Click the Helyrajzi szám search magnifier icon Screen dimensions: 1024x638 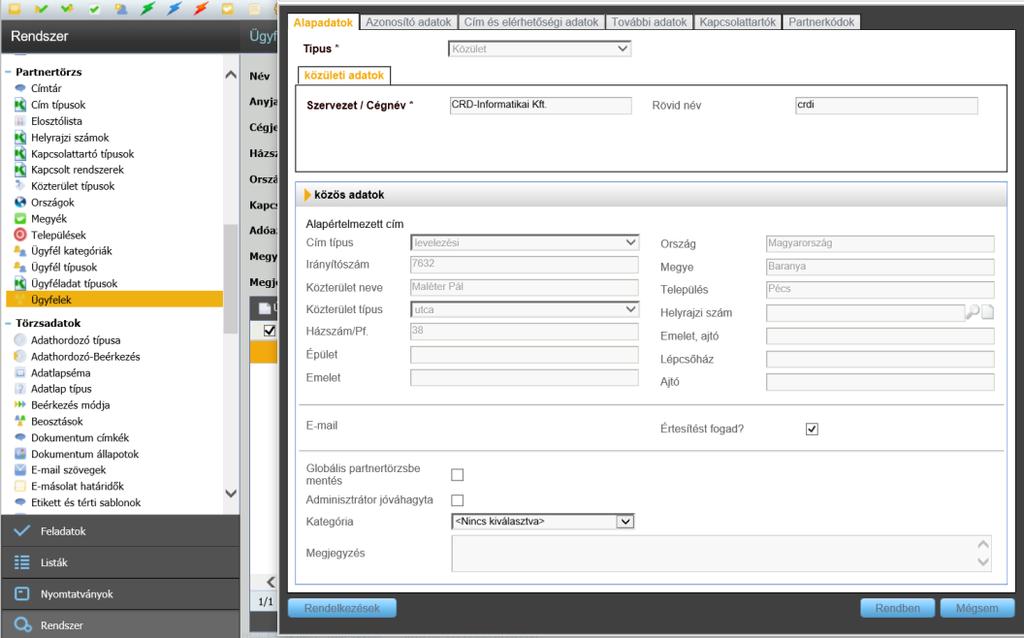(x=973, y=312)
